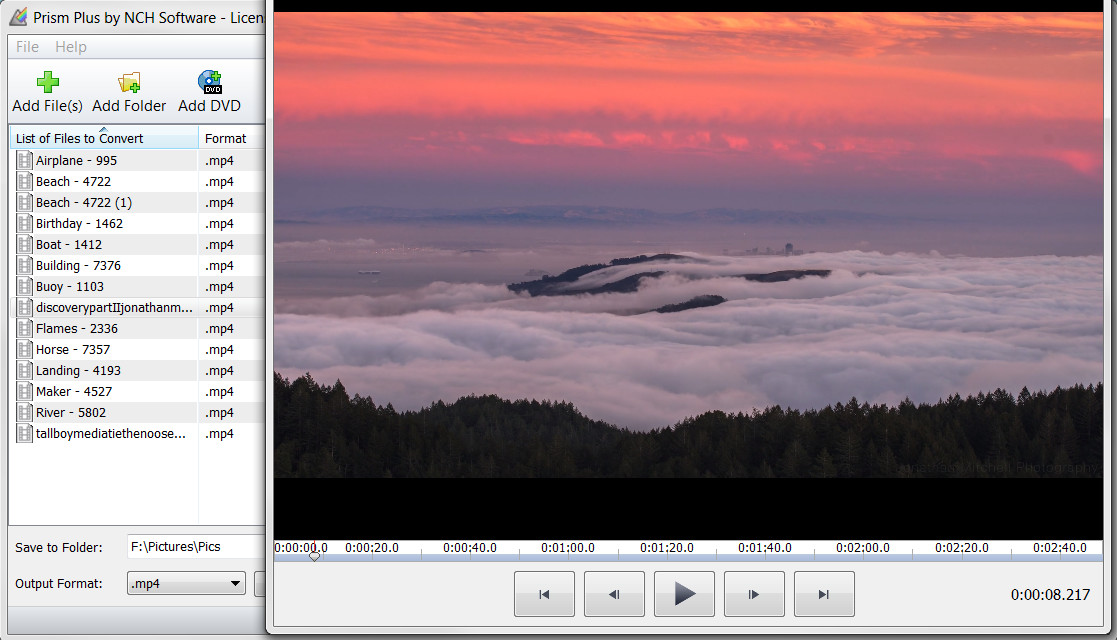Open the Help menu

coord(70,46)
